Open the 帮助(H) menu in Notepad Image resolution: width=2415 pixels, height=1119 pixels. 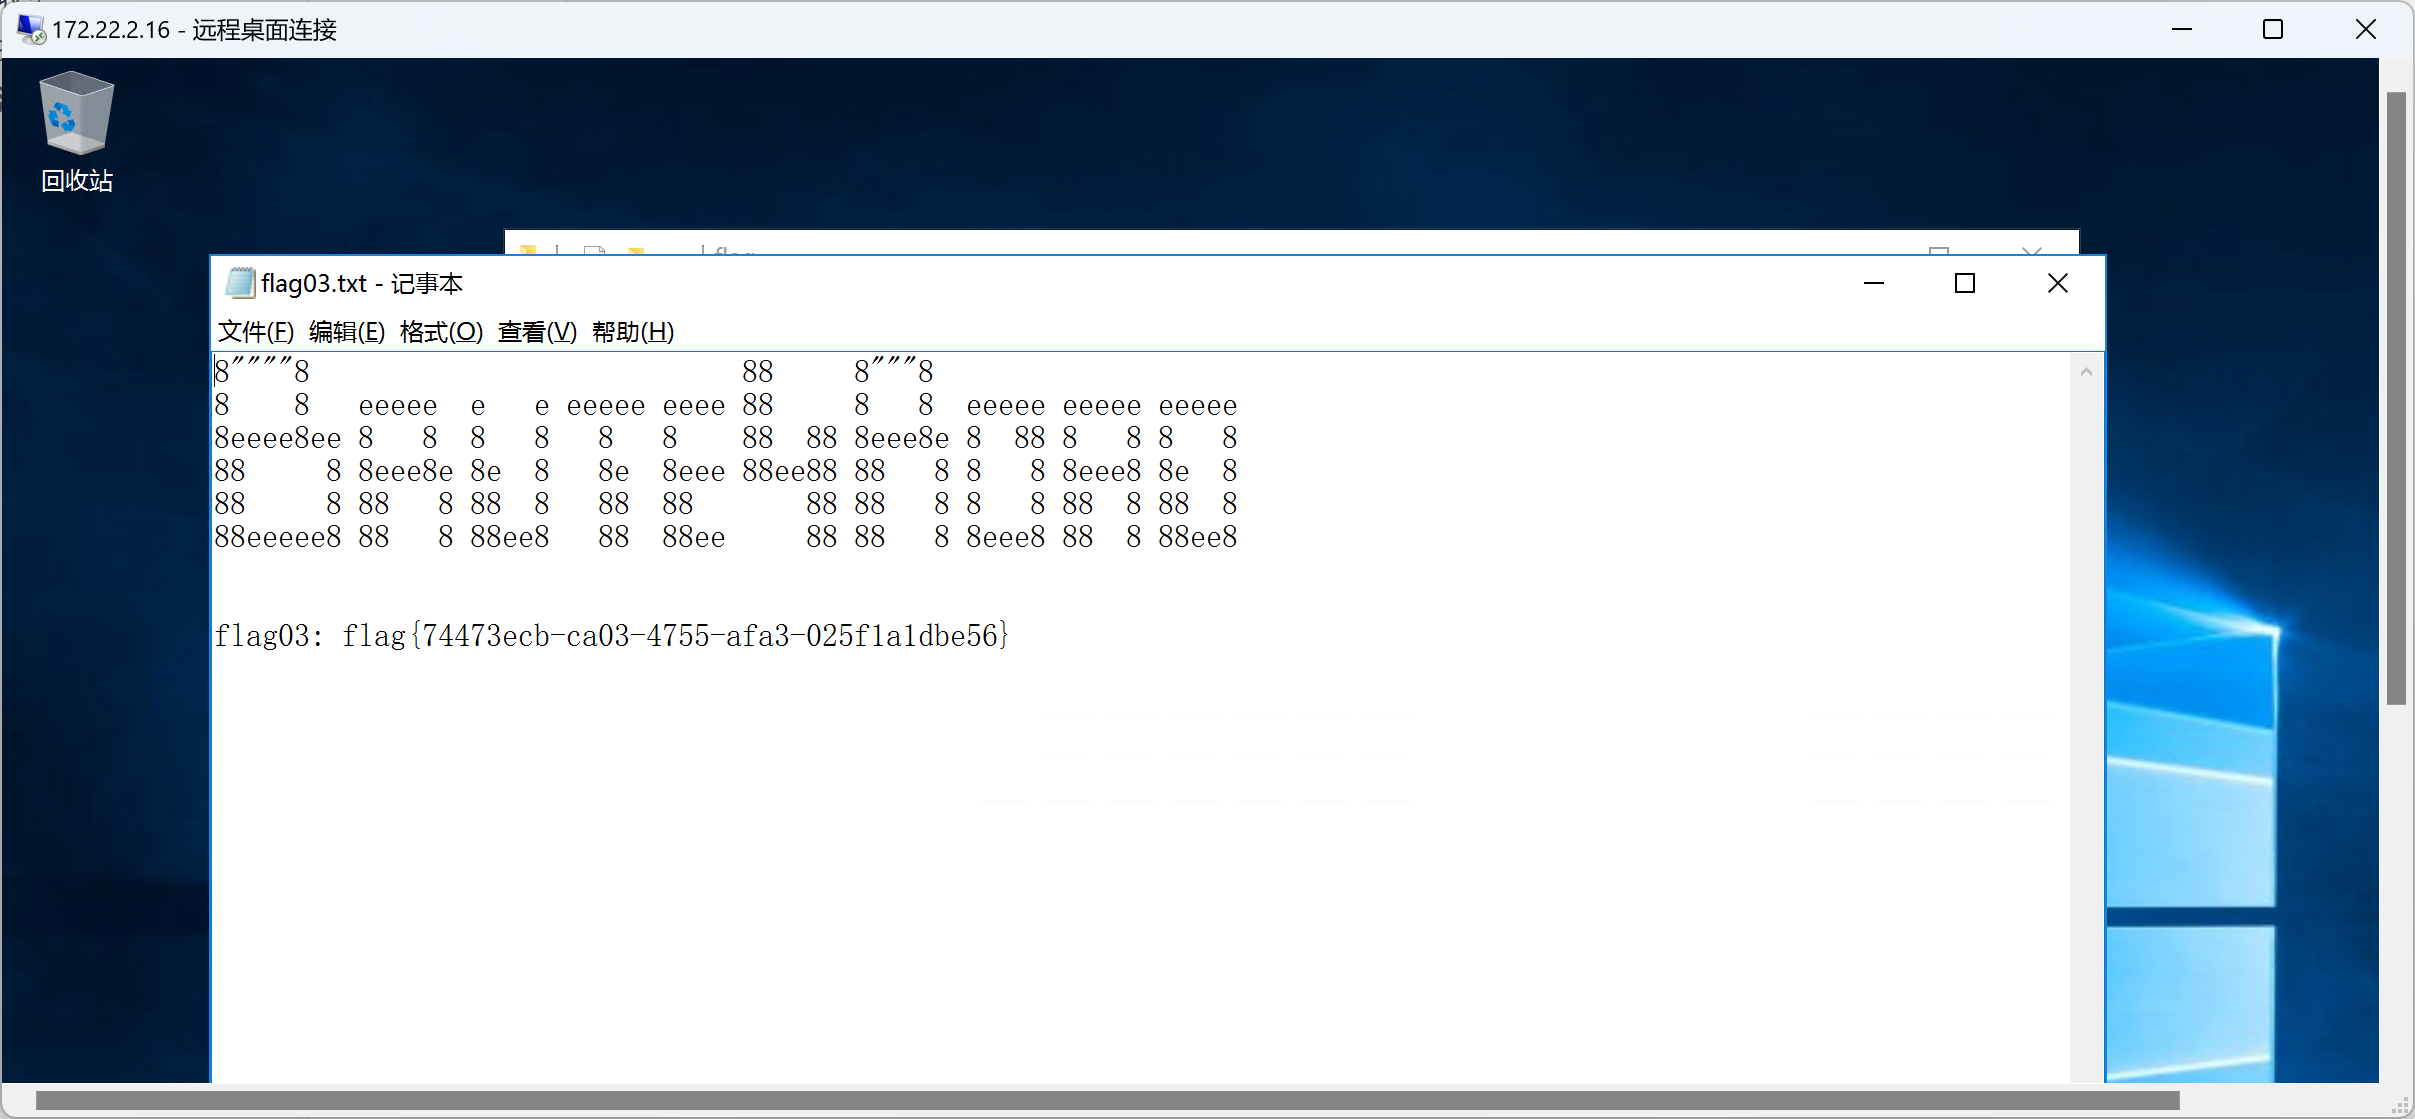tap(633, 331)
